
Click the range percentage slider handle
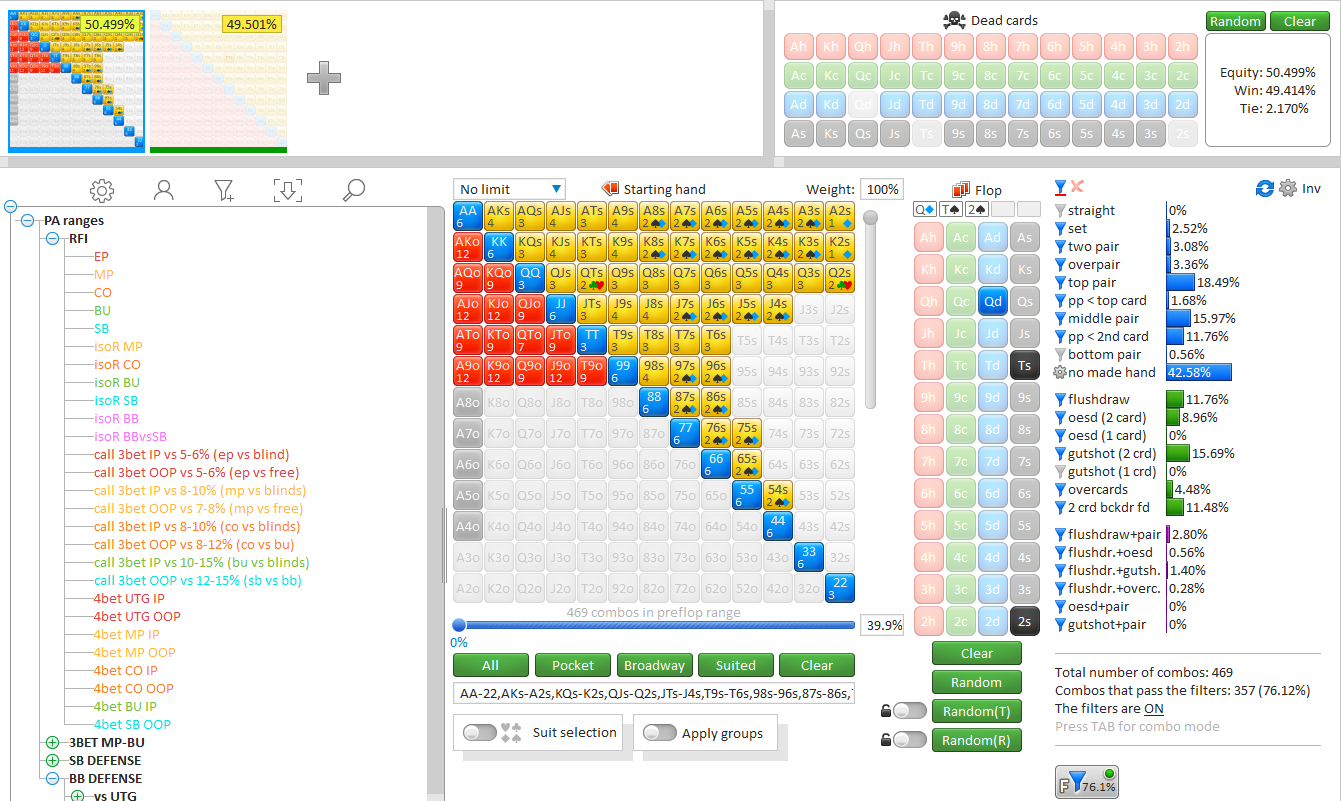coord(459,625)
